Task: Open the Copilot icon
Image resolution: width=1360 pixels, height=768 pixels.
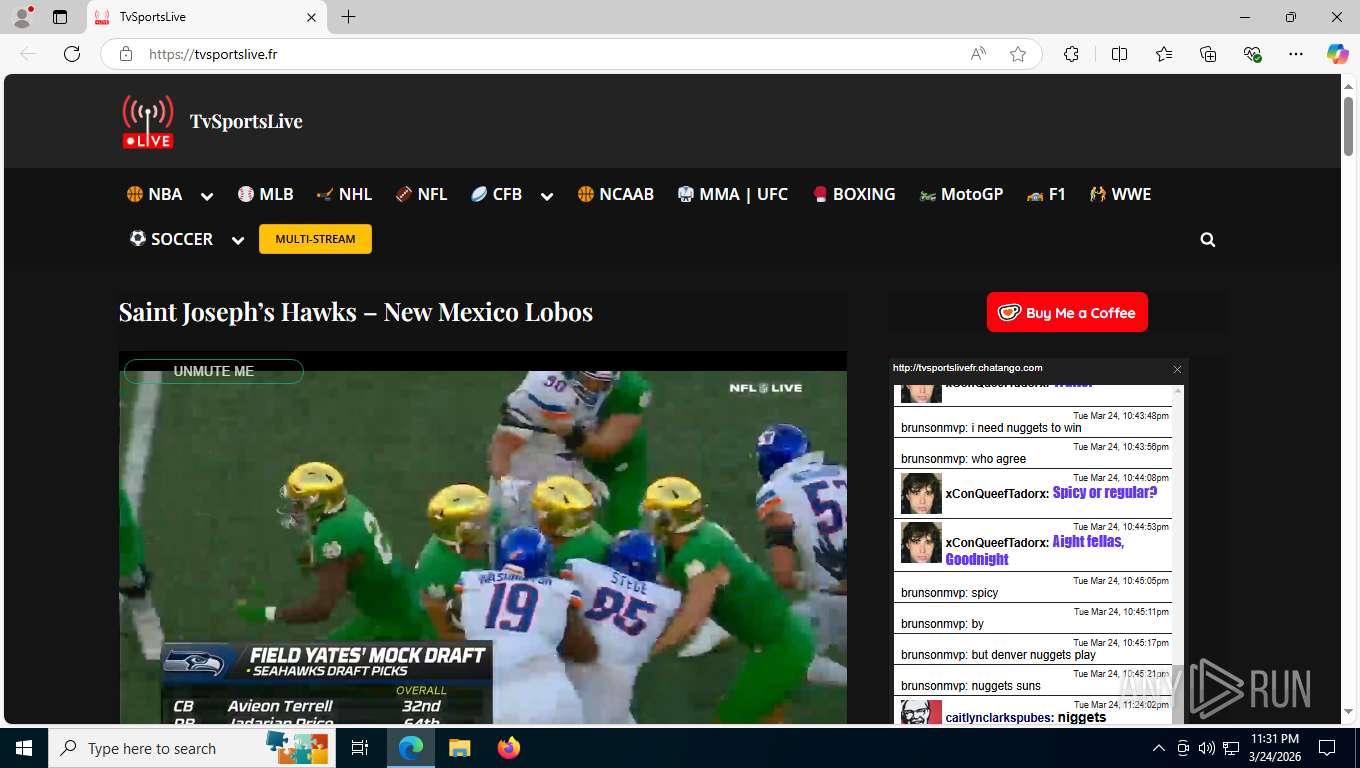Action: [x=1338, y=54]
